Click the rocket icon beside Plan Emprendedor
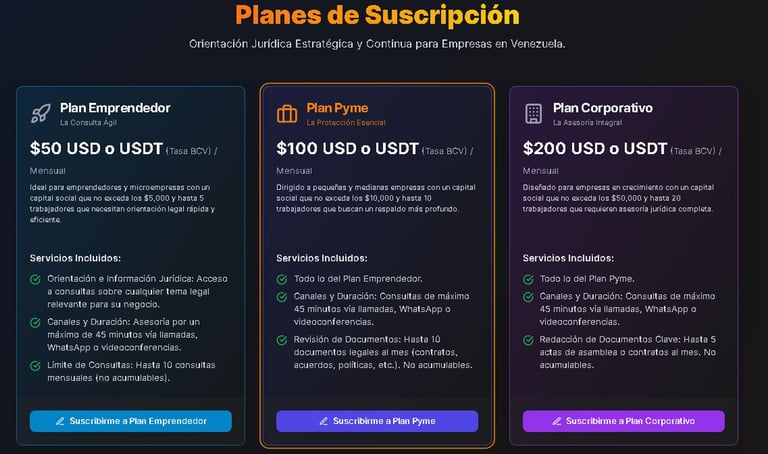The height and width of the screenshot is (454, 768). coord(41,114)
